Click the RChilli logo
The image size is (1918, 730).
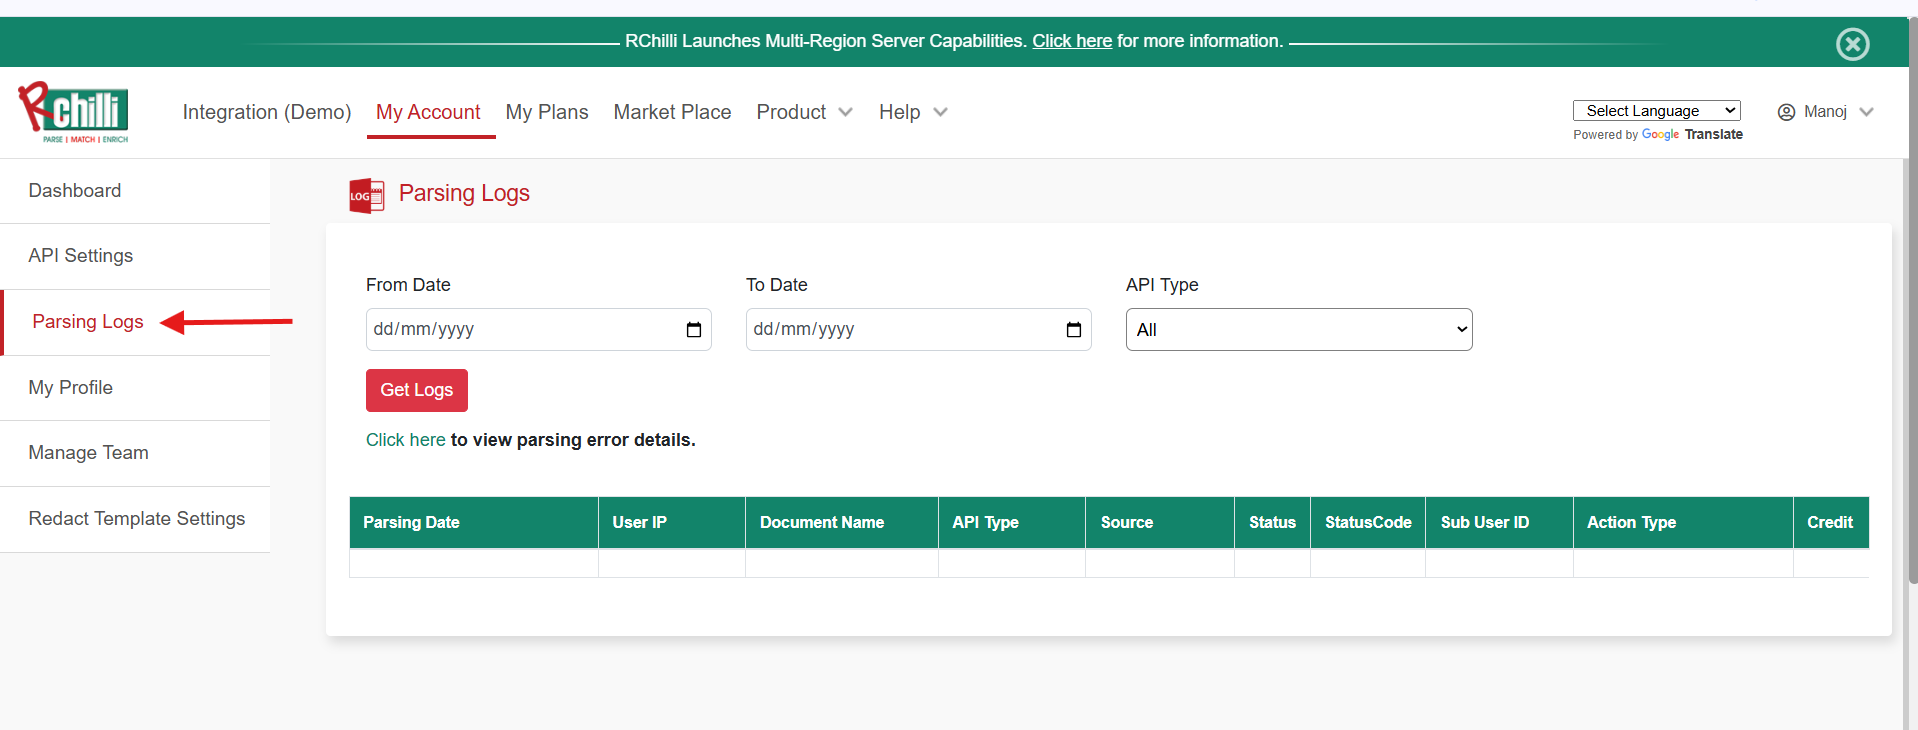point(74,112)
